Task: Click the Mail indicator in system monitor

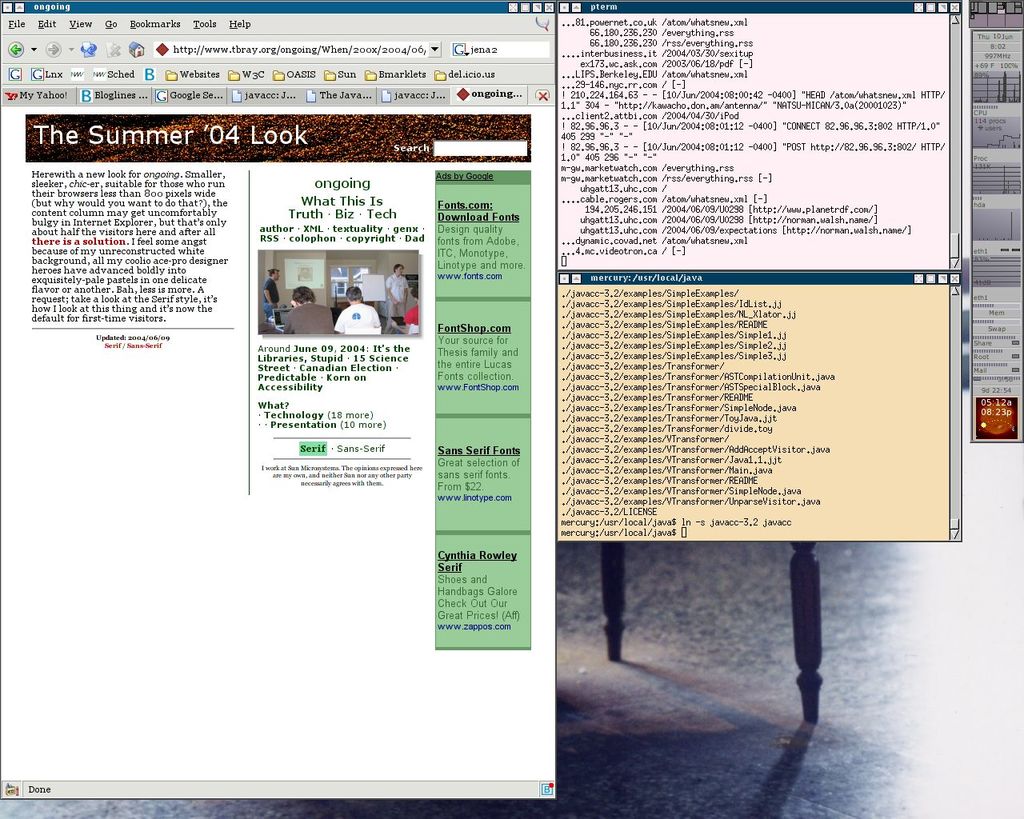Action: [996, 370]
